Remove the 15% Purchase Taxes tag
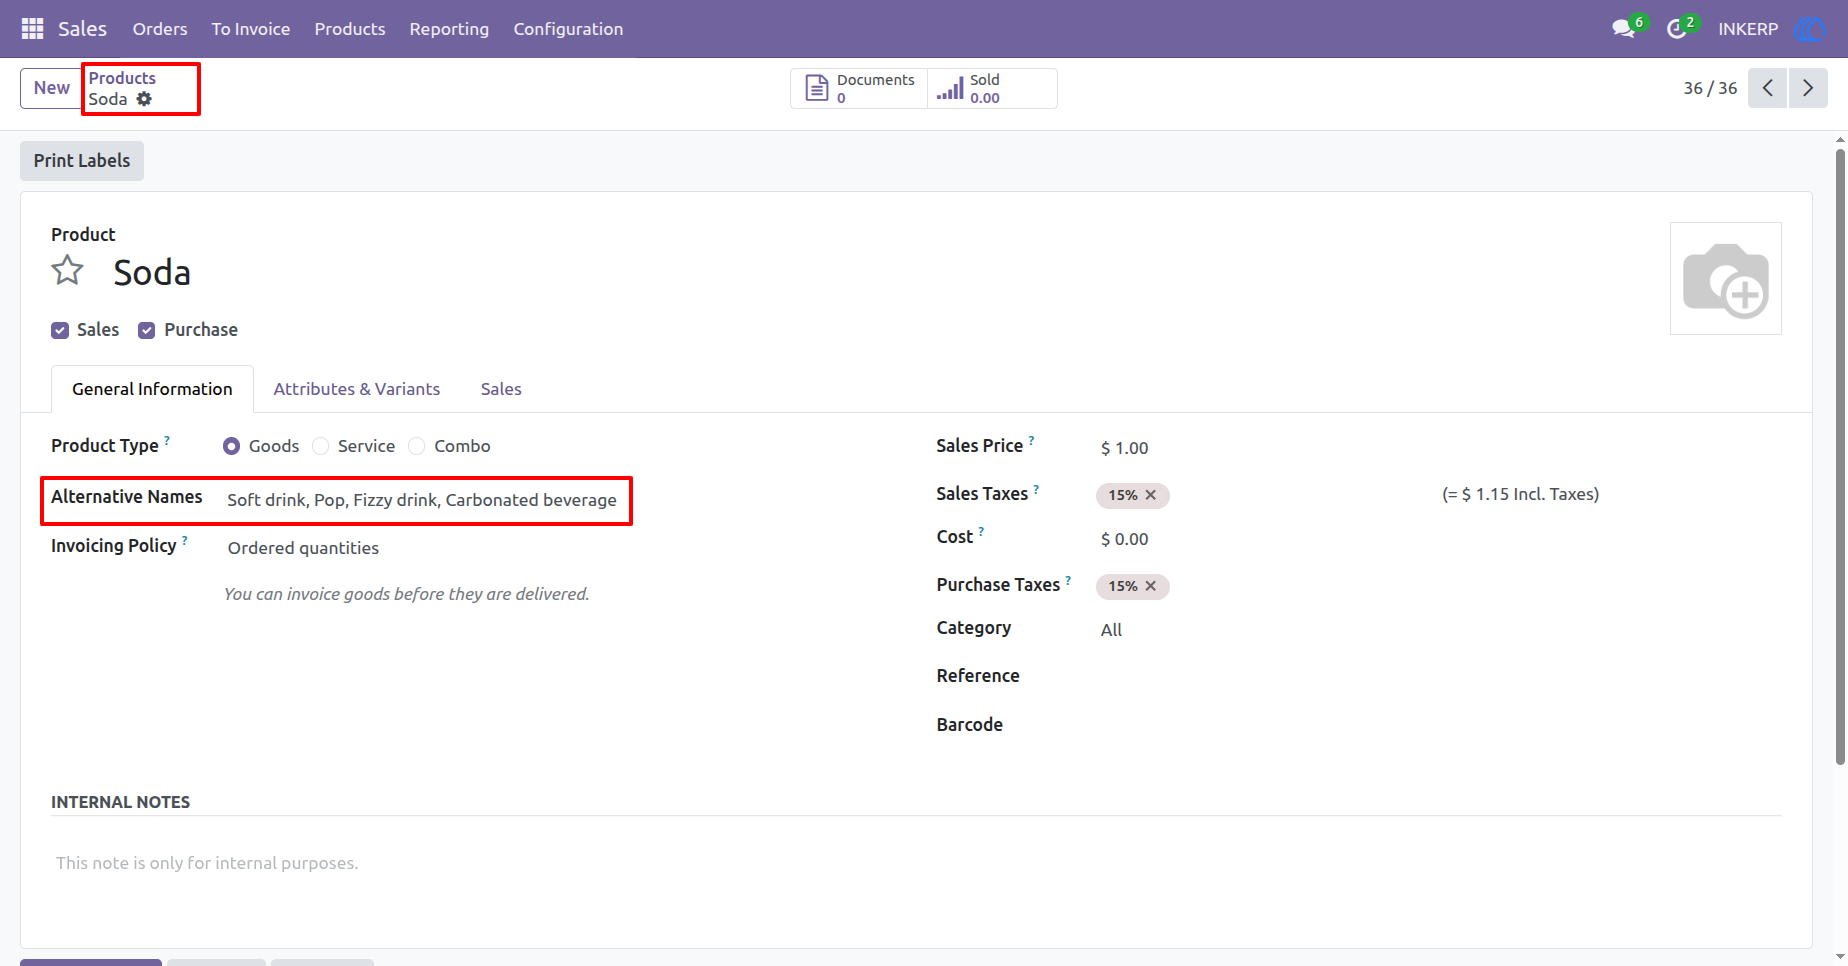This screenshot has height=966, width=1848. [x=1151, y=586]
